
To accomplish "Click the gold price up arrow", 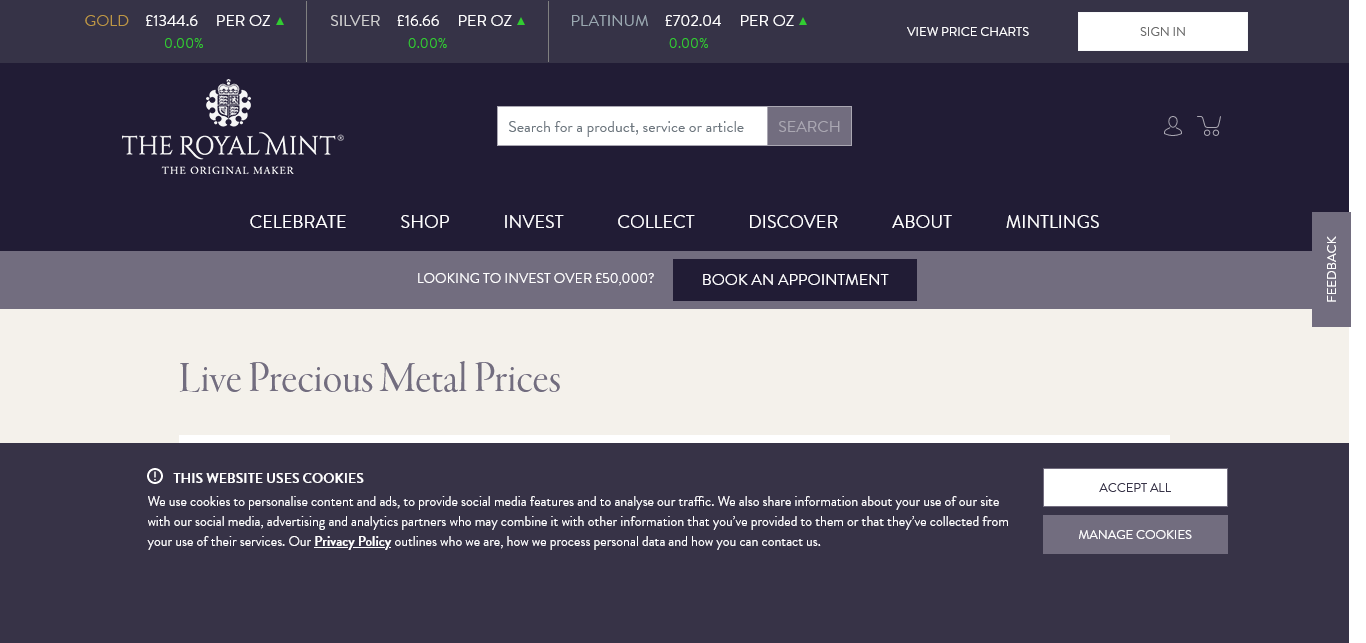I will click(x=280, y=21).
